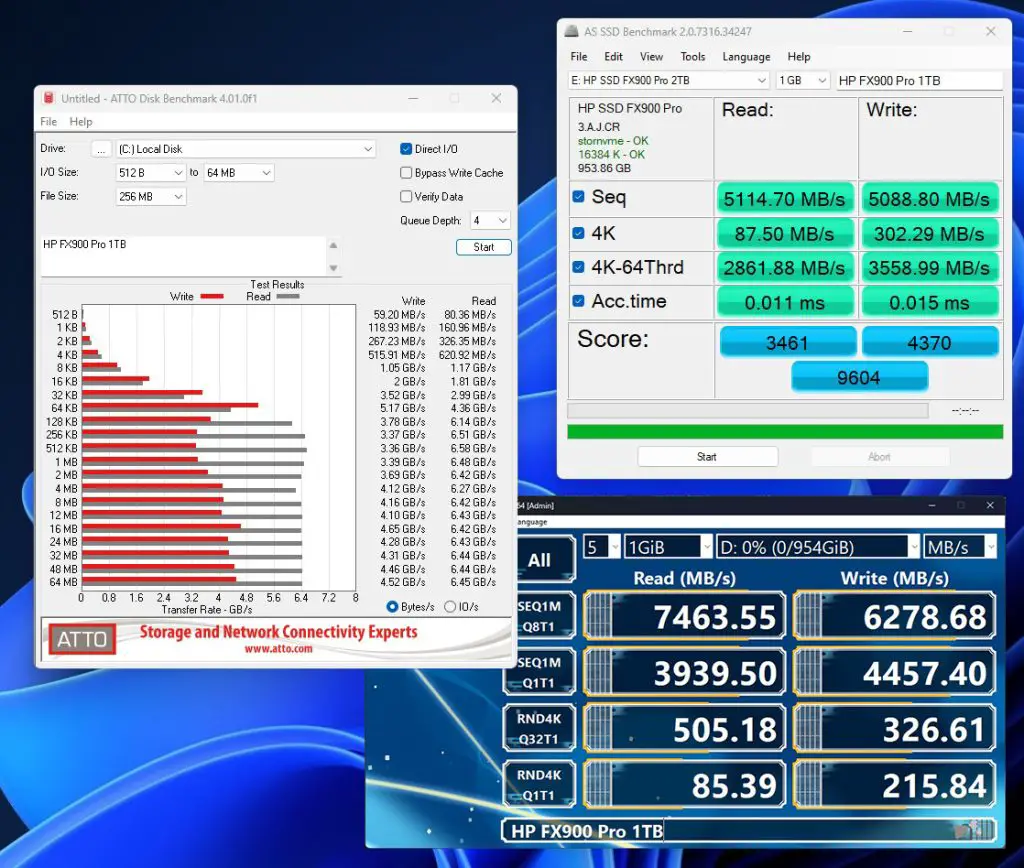Open the File Size dropdown 256 MB
This screenshot has width=1024, height=868.
[x=151, y=196]
